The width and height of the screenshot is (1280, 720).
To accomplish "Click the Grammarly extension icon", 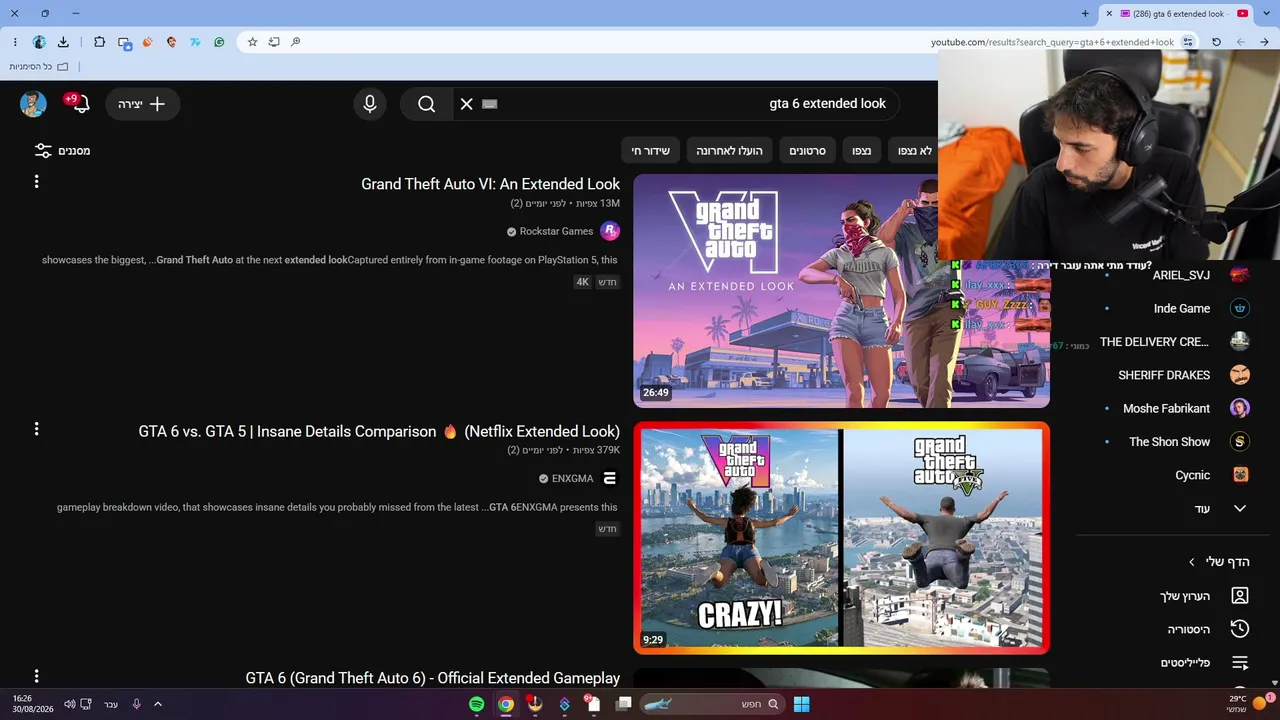I will pyautogui.click(x=219, y=42).
